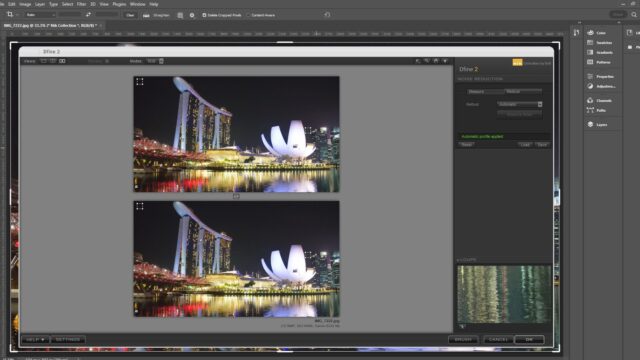
Task: Reset crop with the undo arrow icon
Action: (327, 15)
